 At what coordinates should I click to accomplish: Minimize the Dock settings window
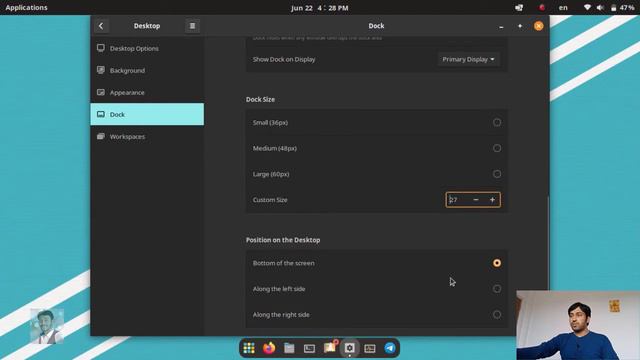(501, 26)
